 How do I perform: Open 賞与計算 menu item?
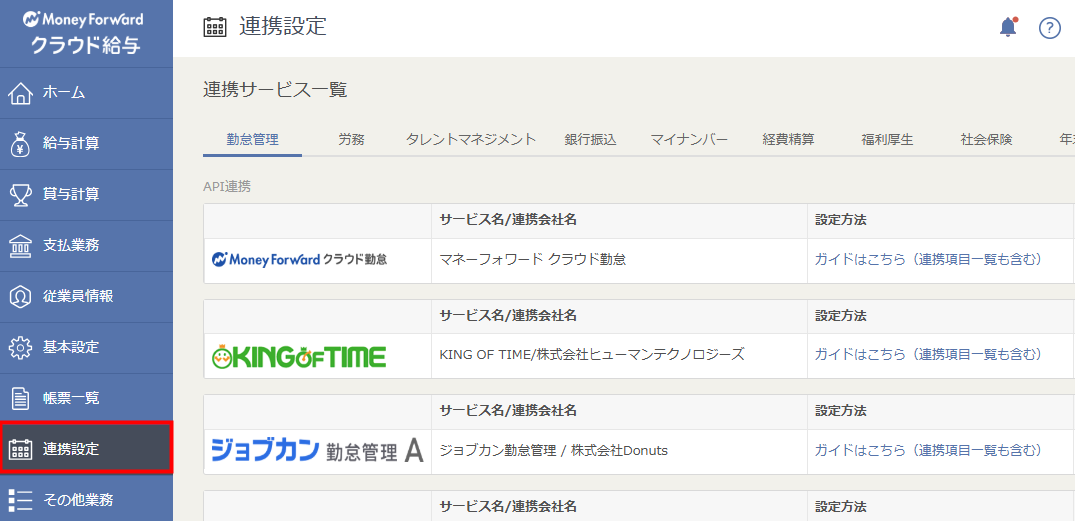pos(86,195)
